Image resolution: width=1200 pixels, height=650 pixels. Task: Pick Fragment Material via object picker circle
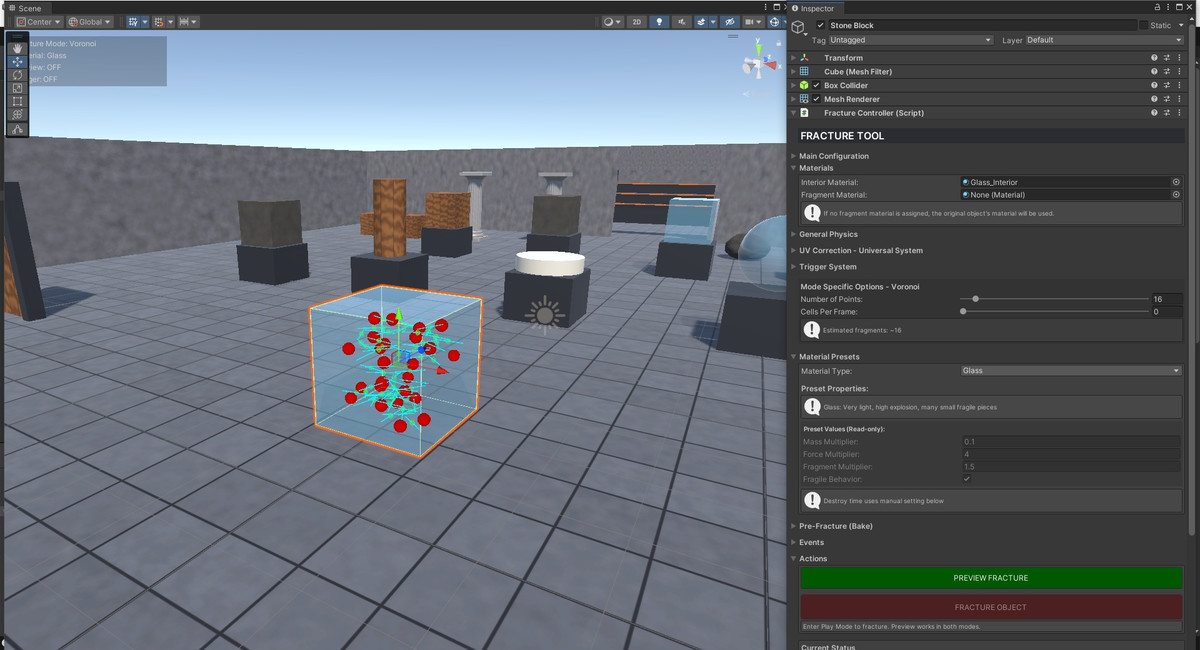click(x=1176, y=195)
